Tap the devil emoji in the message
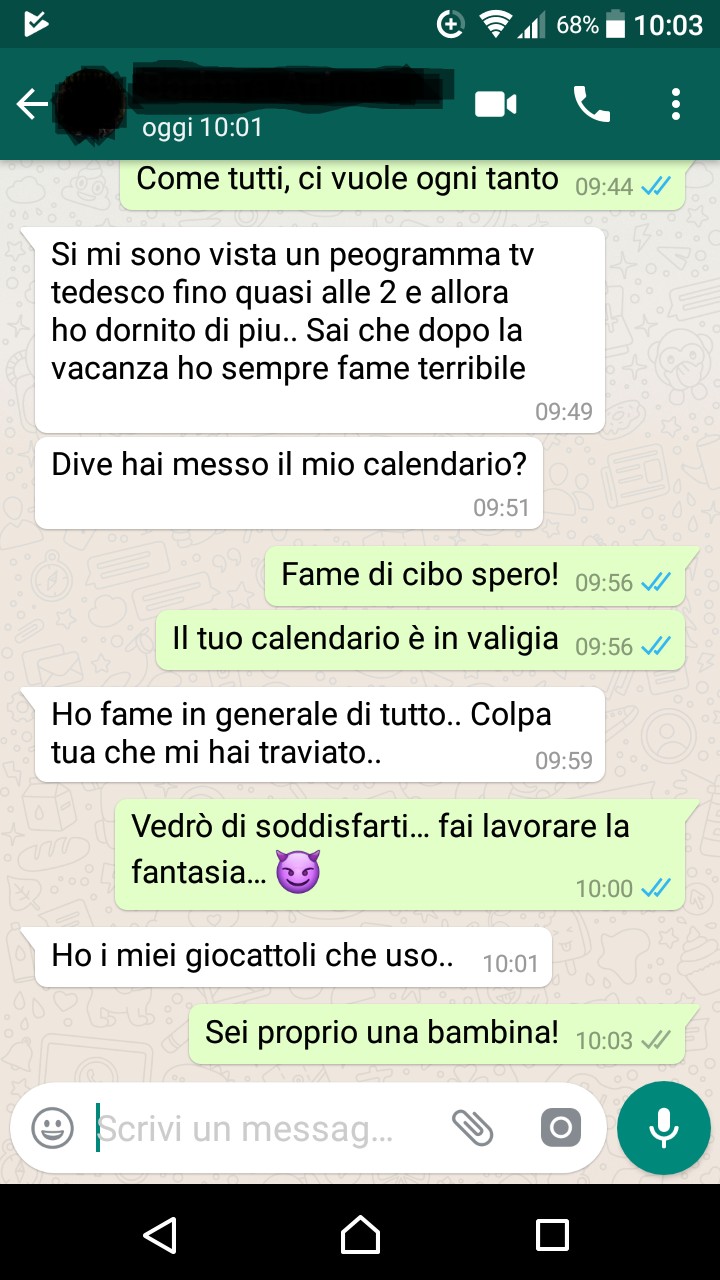Screen dimensions: 720x1280 [297, 875]
